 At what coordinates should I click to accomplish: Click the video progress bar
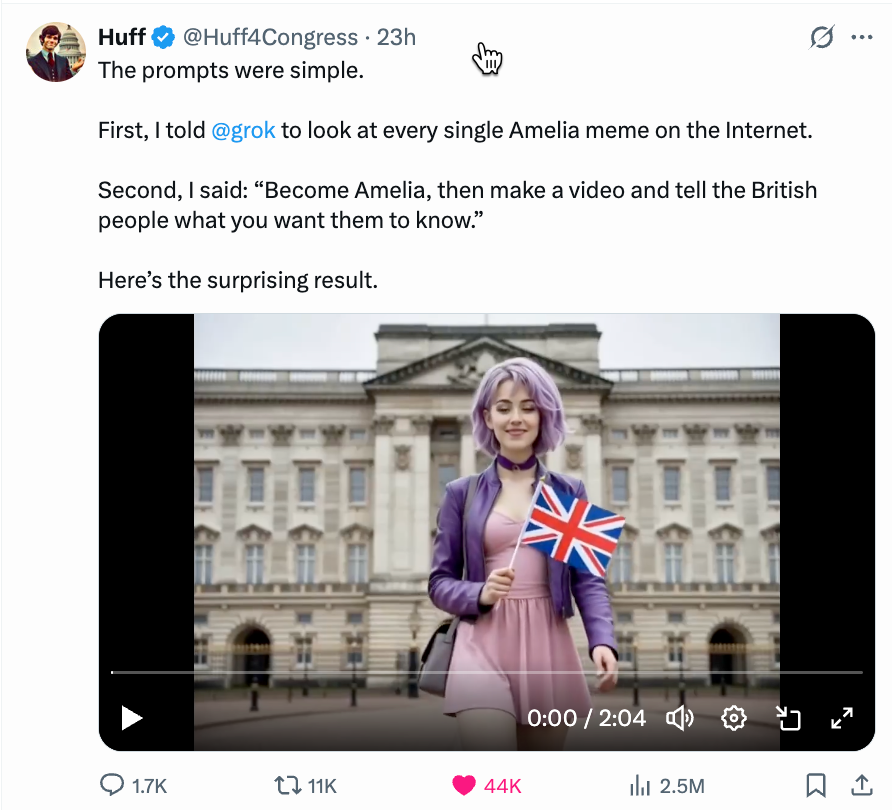(486, 672)
